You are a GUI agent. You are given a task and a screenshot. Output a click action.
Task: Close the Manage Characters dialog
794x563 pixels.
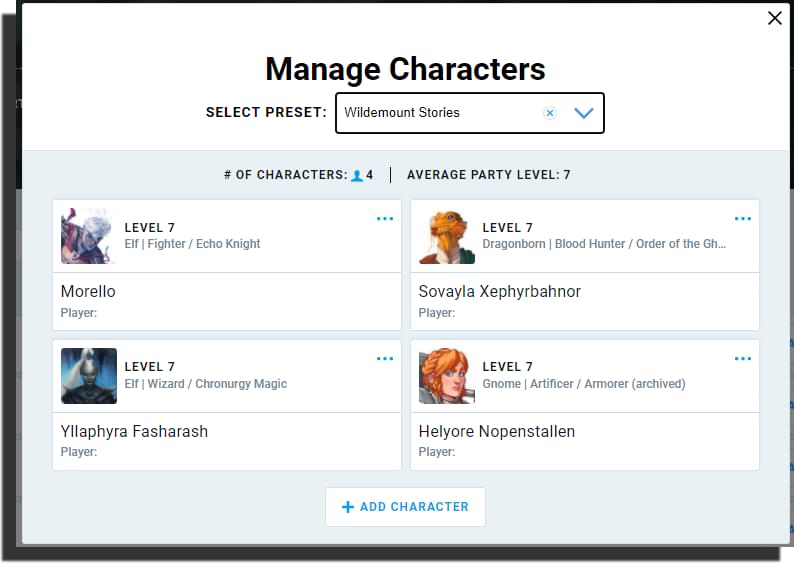coord(775,18)
